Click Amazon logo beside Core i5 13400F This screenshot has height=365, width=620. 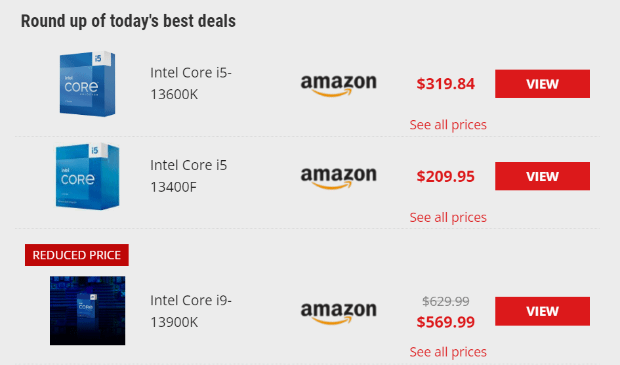click(338, 177)
